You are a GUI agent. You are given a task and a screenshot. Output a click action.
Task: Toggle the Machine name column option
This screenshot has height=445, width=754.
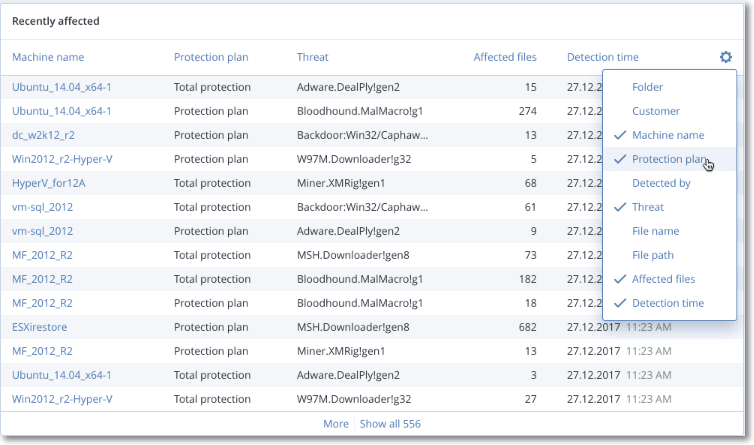[667, 135]
